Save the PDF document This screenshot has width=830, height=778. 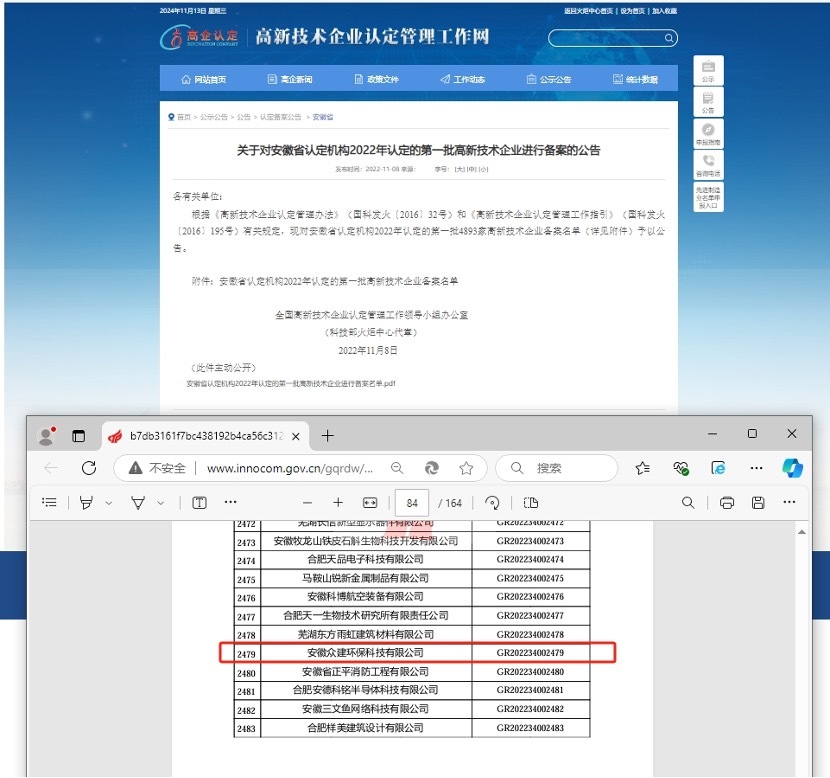pyautogui.click(x=758, y=503)
